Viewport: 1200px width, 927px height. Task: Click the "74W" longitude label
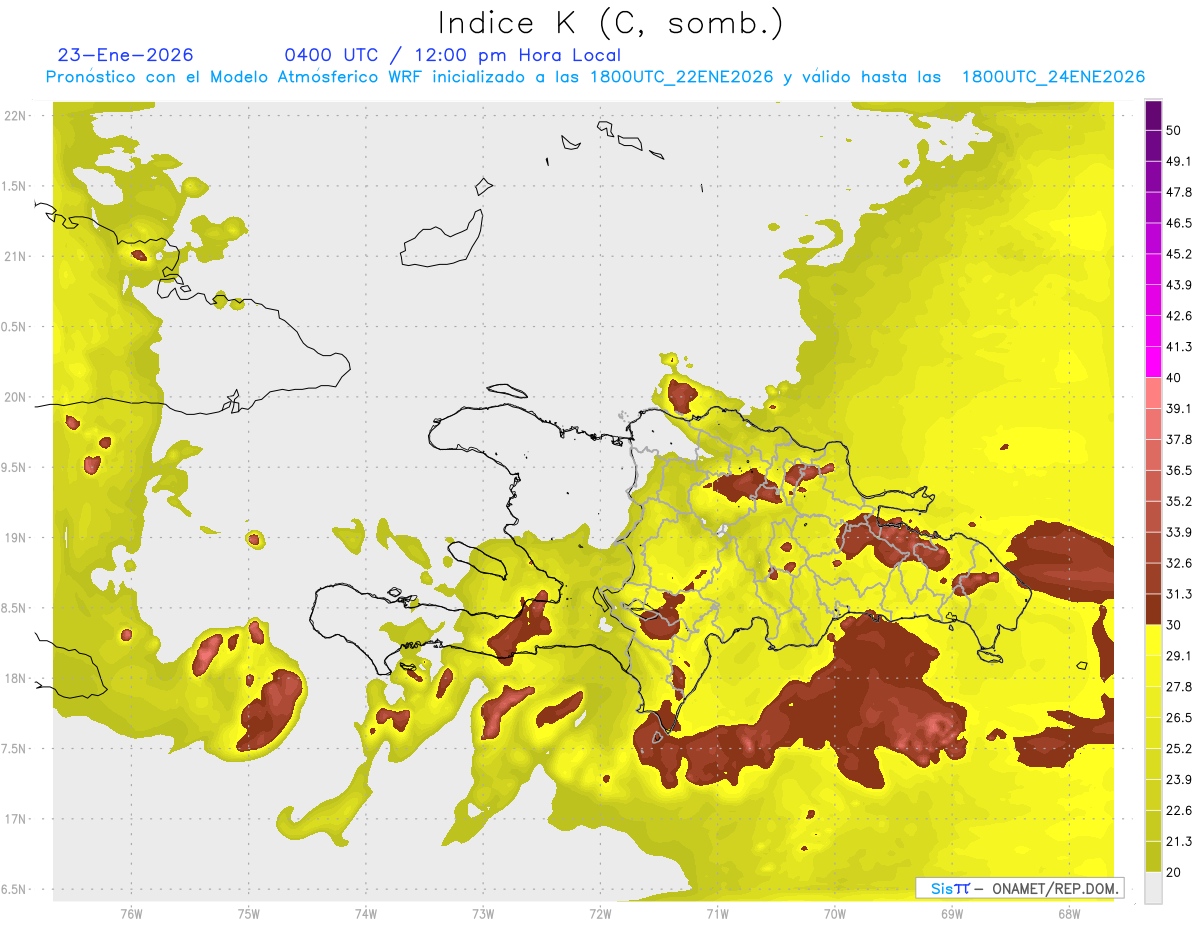366,914
